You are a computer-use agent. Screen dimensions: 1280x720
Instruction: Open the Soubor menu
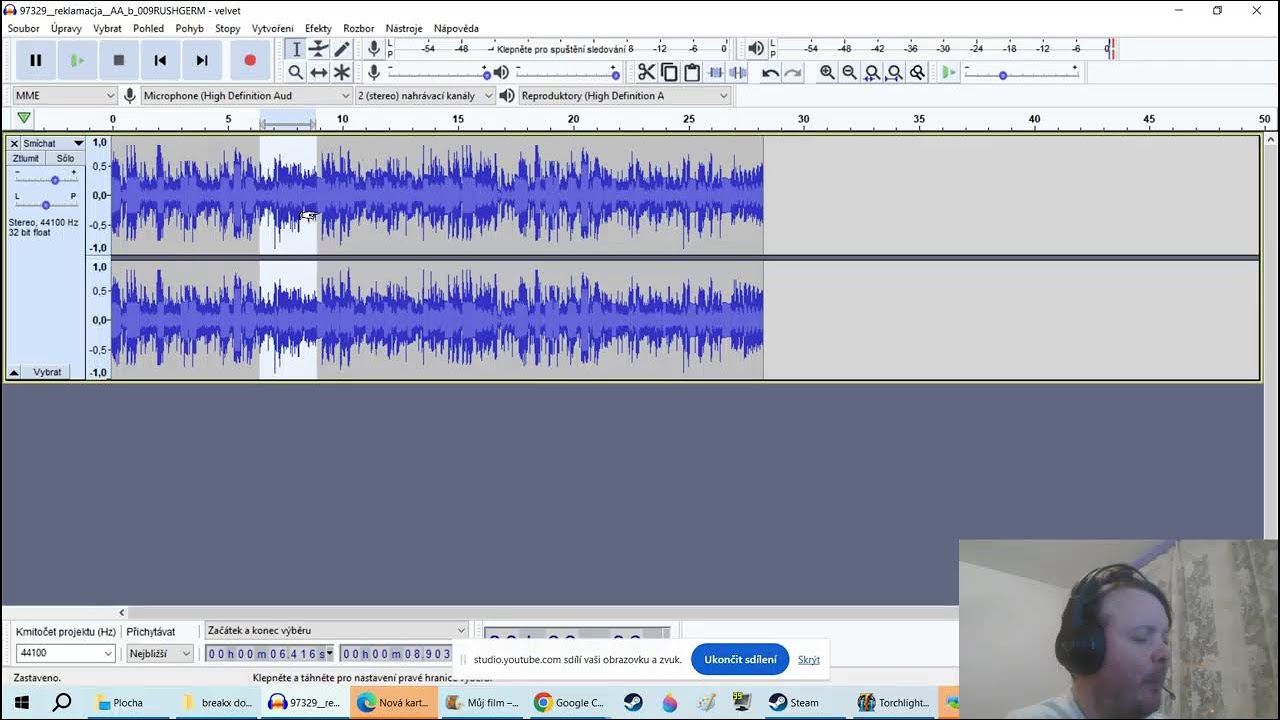click(x=24, y=28)
